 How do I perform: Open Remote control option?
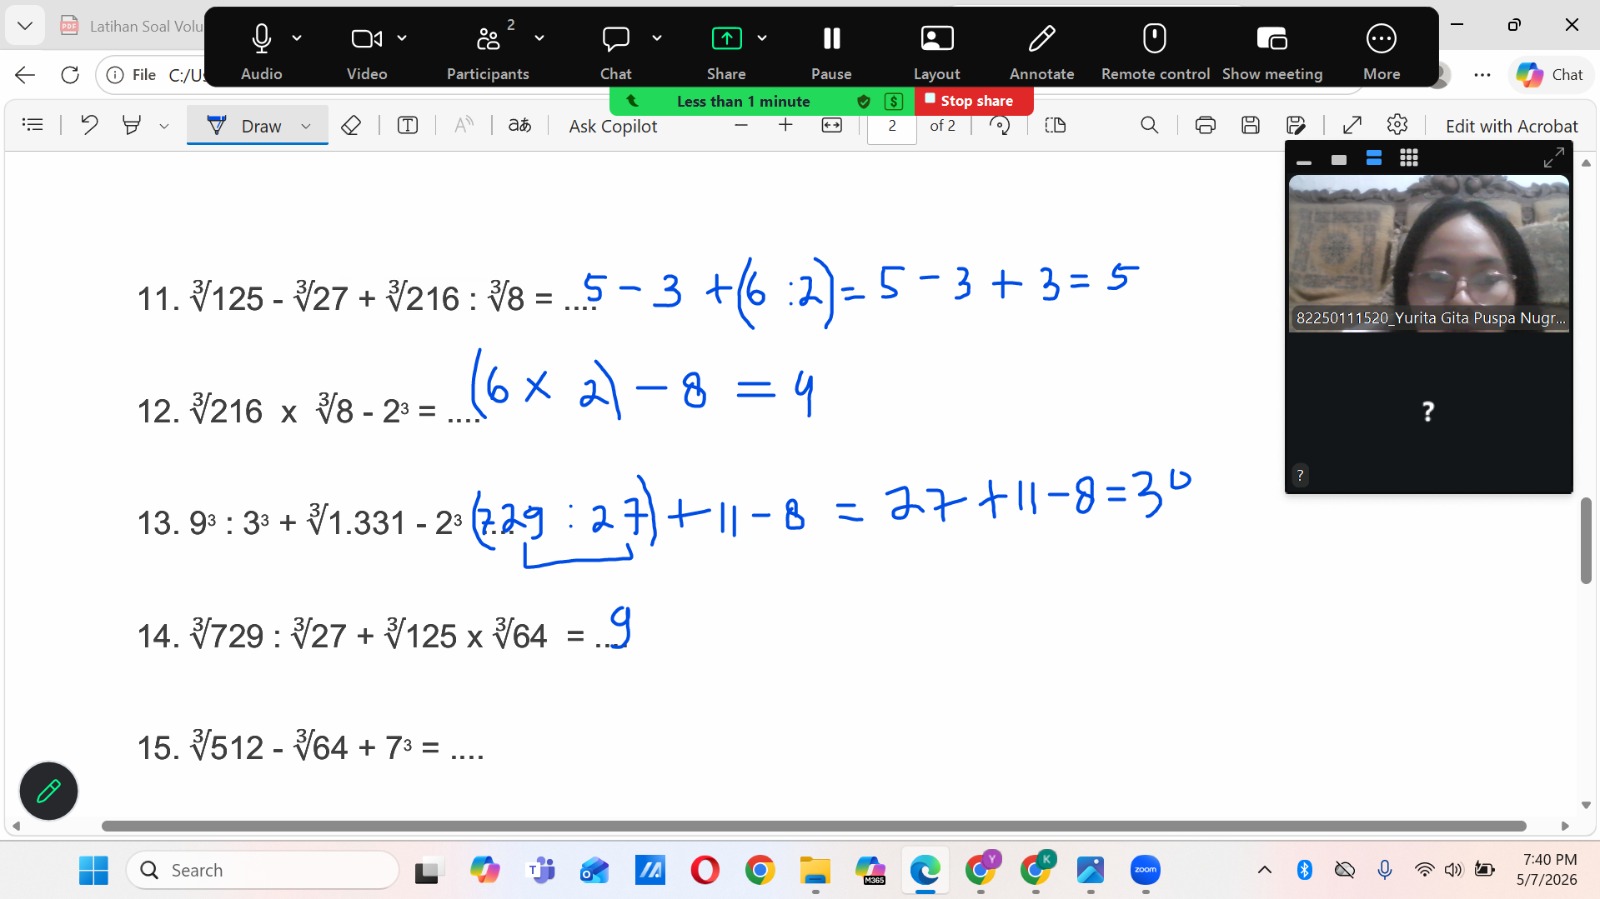[1155, 50]
